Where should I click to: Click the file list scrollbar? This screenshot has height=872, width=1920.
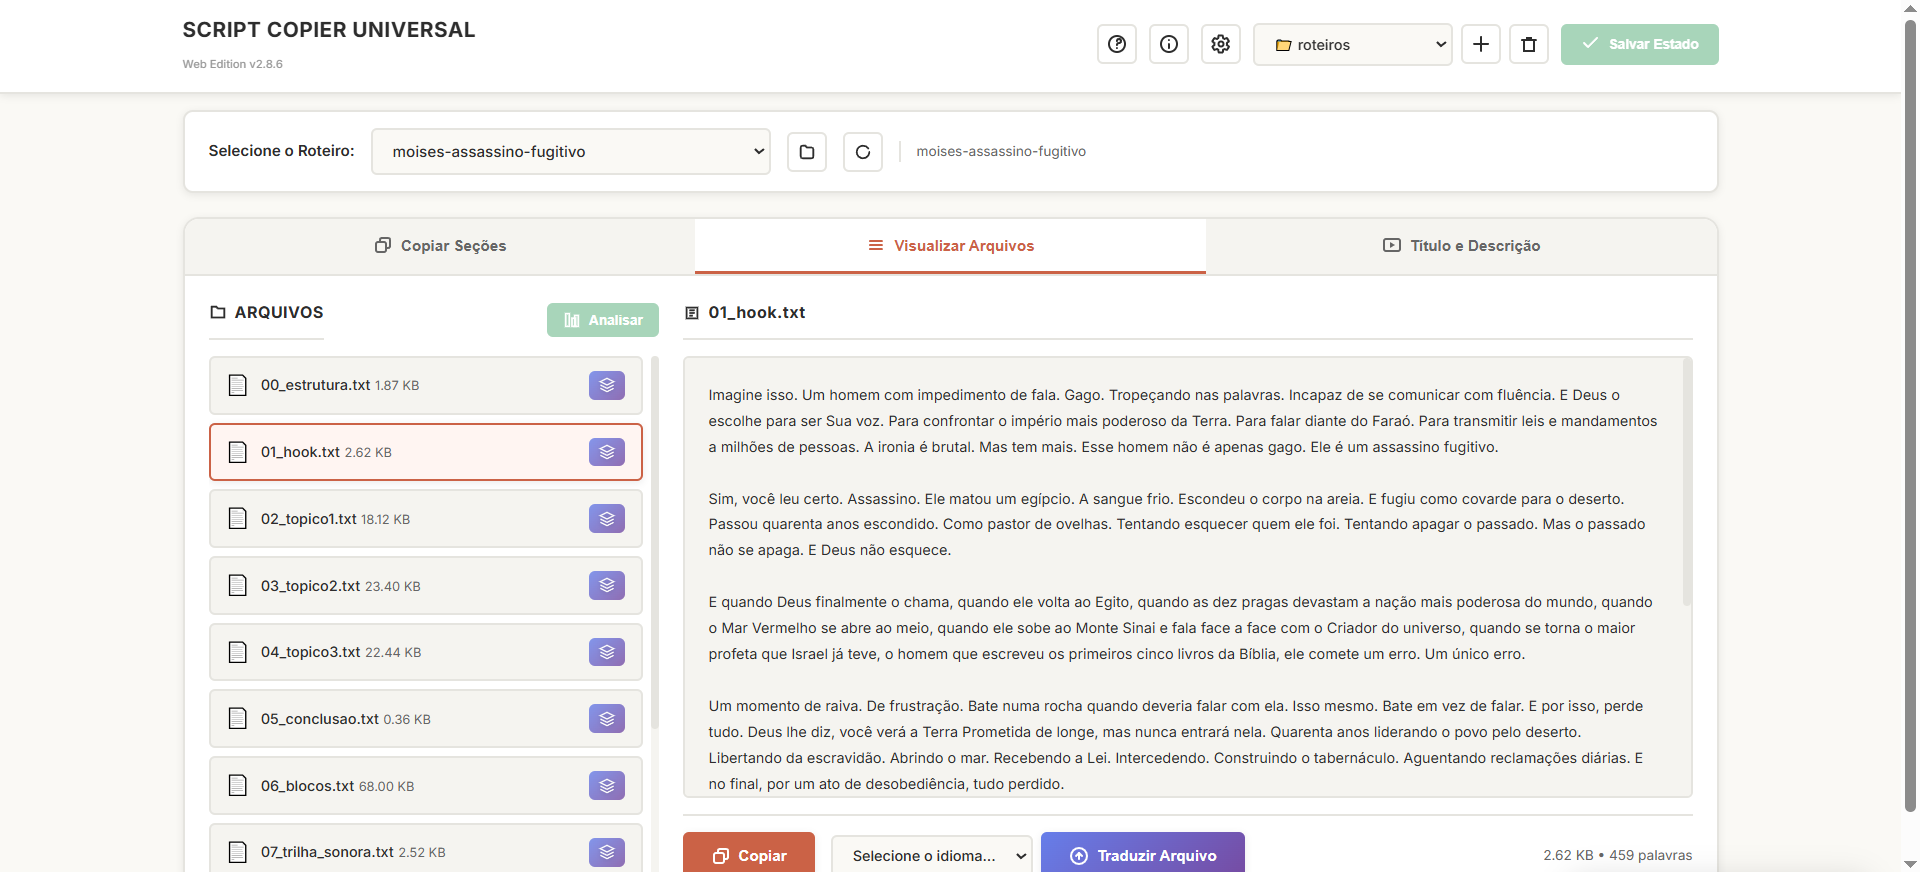pyautogui.click(x=655, y=540)
